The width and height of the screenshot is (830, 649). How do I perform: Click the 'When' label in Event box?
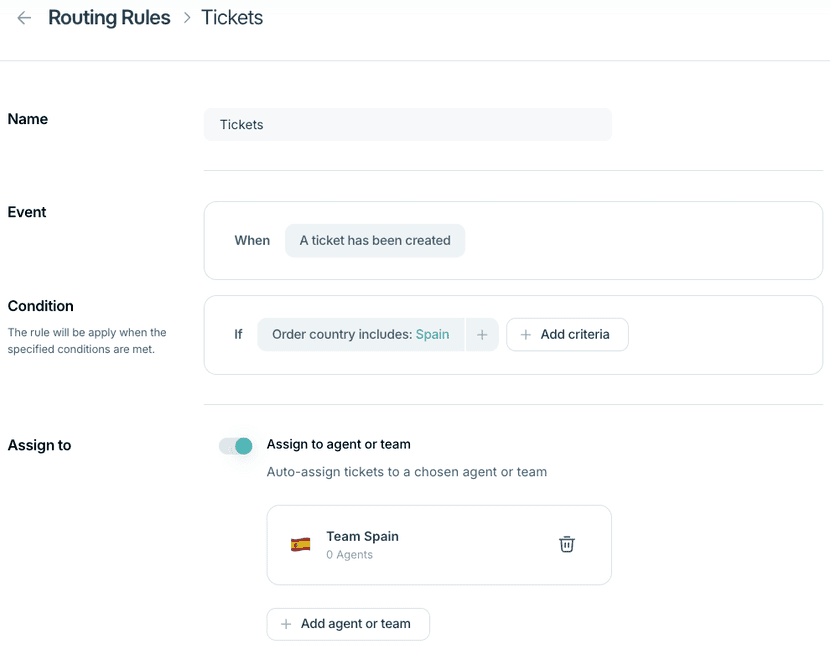pyautogui.click(x=252, y=240)
